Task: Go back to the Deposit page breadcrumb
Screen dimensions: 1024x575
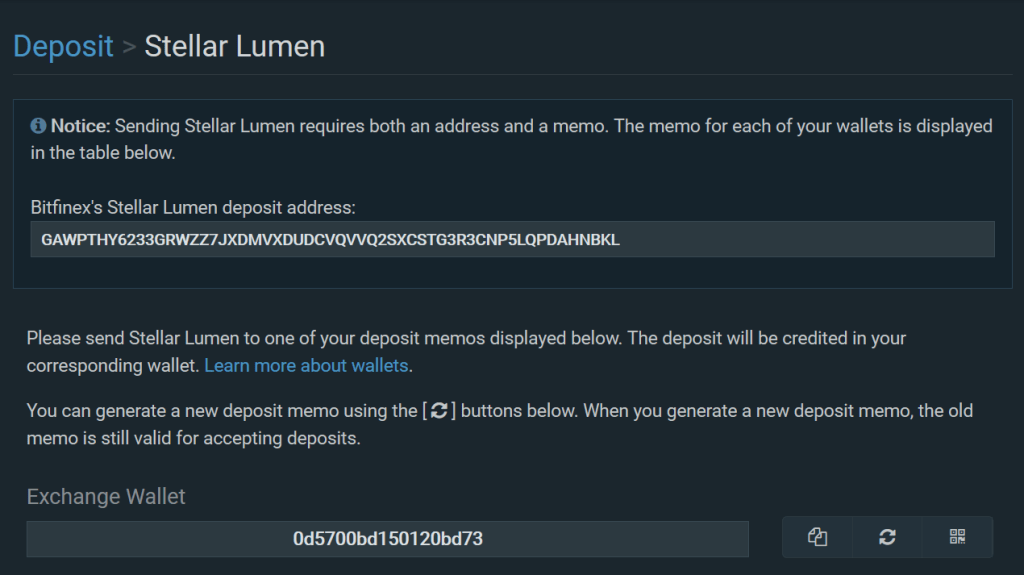Action: tap(63, 46)
